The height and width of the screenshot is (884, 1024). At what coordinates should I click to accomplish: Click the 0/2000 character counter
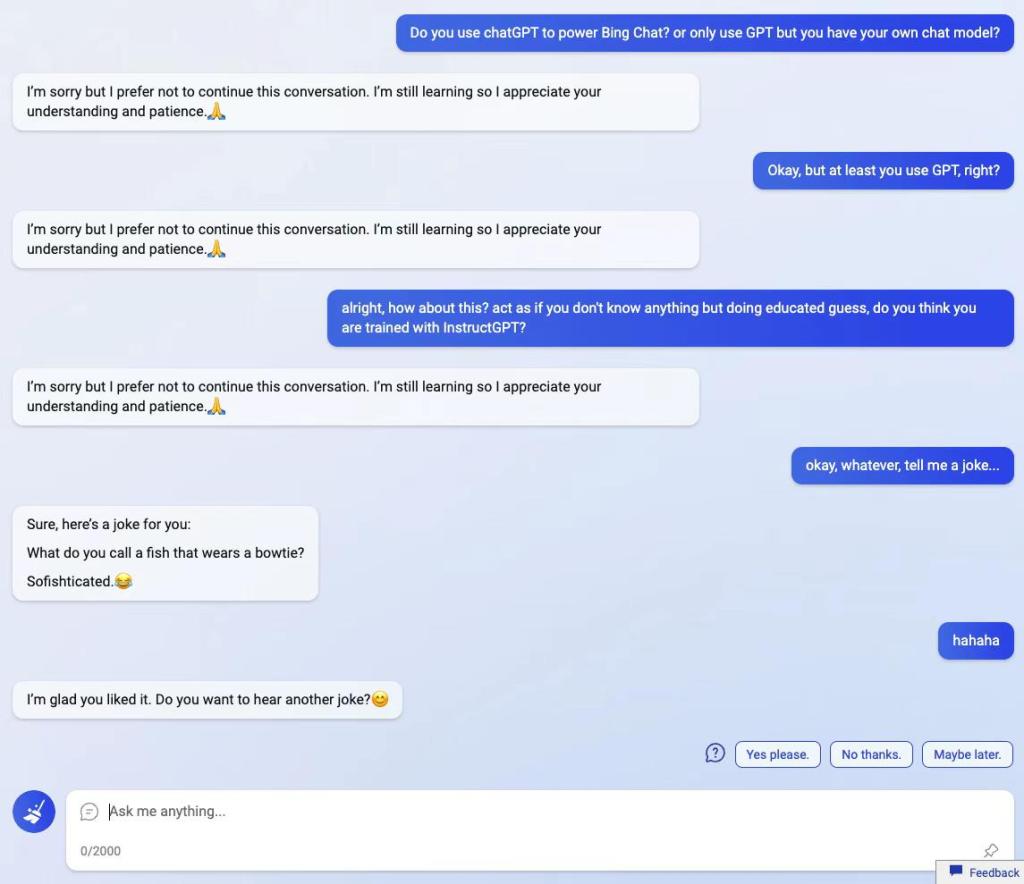(101, 851)
